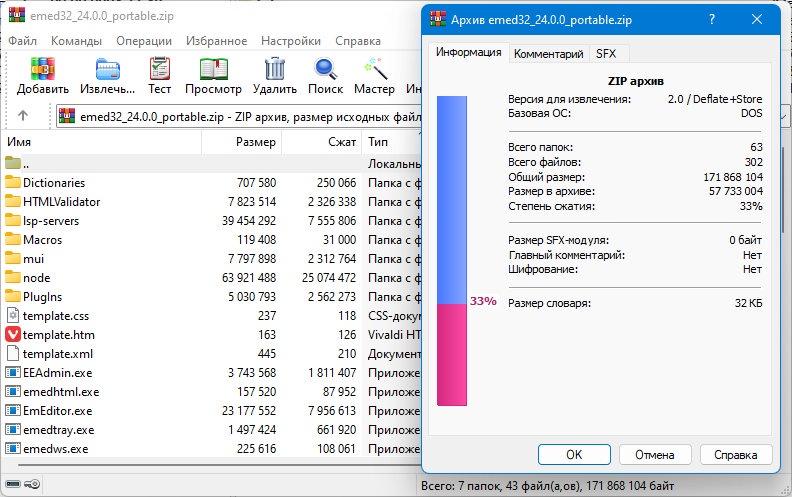Switch to the Комментарий tab
Image resolution: width=792 pixels, height=497 pixels.
click(549, 54)
